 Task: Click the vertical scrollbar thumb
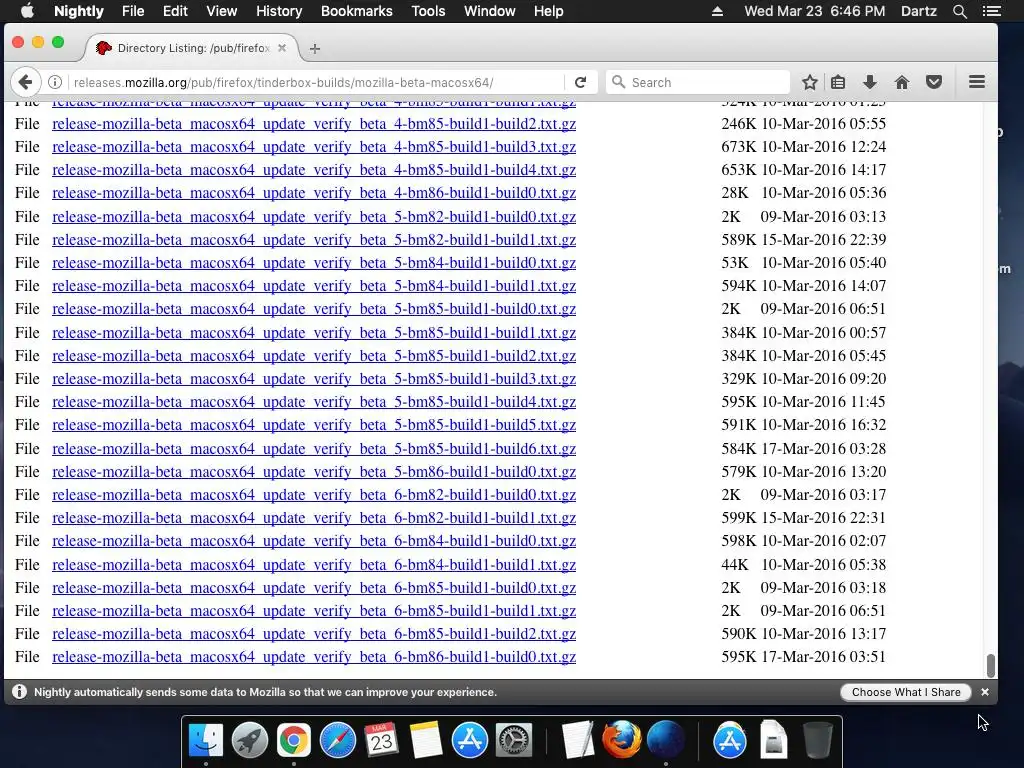coord(991,665)
